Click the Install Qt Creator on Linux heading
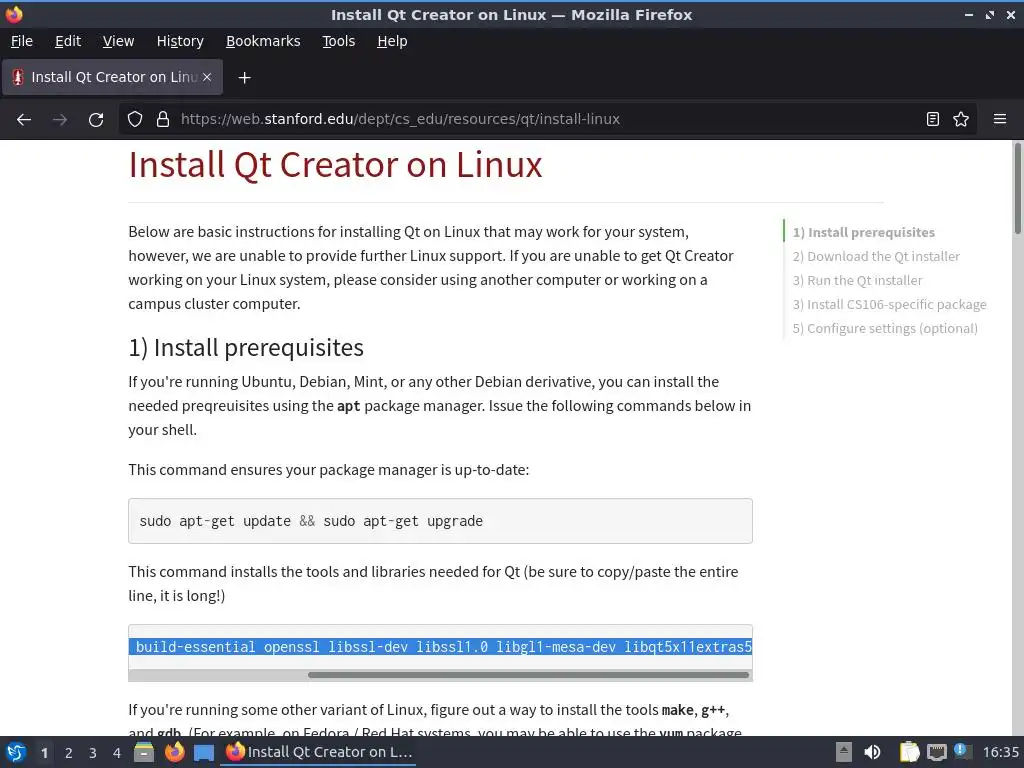The image size is (1024, 768). coord(335,165)
